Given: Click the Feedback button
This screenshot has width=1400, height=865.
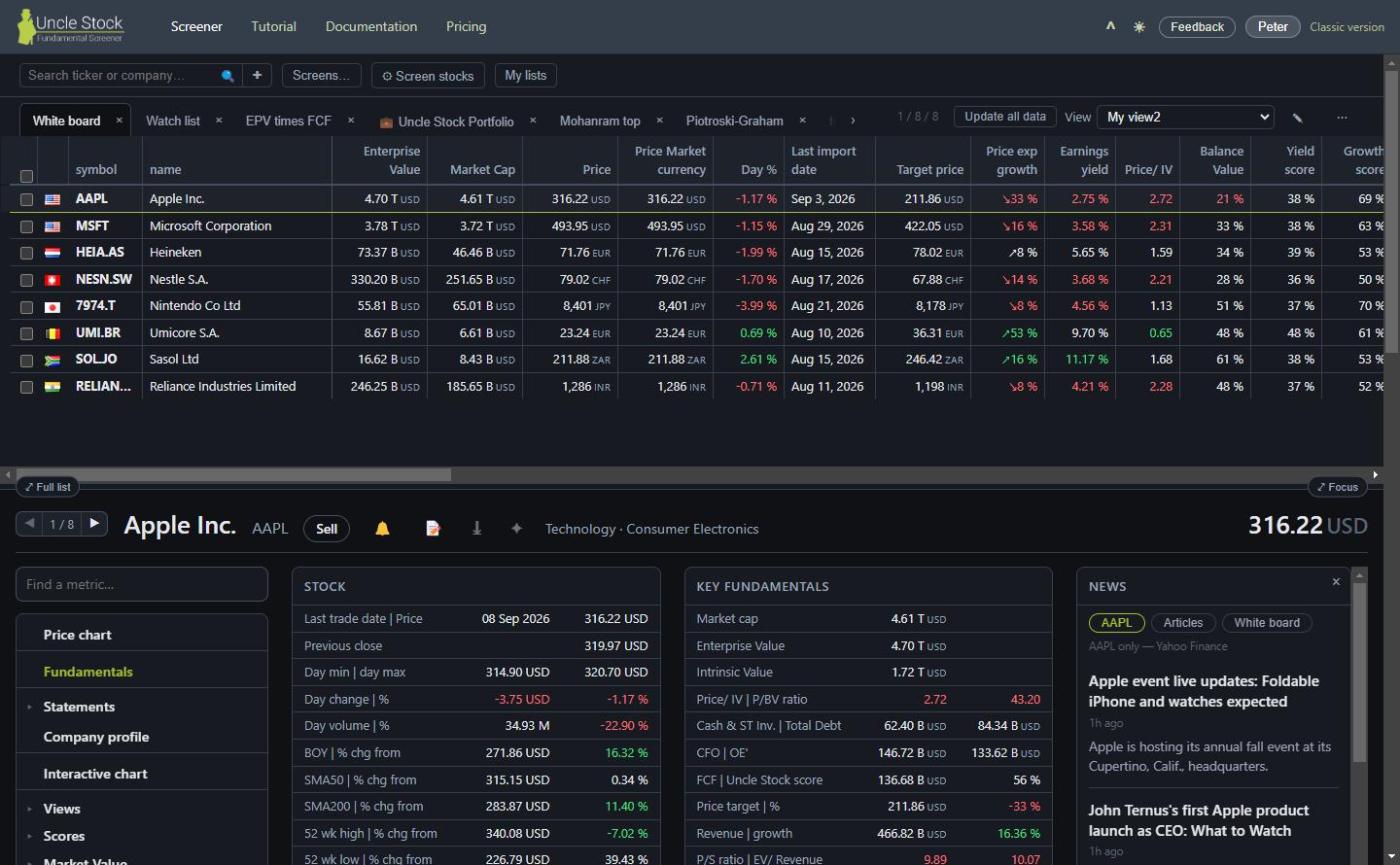Looking at the screenshot, I should coord(1197,27).
